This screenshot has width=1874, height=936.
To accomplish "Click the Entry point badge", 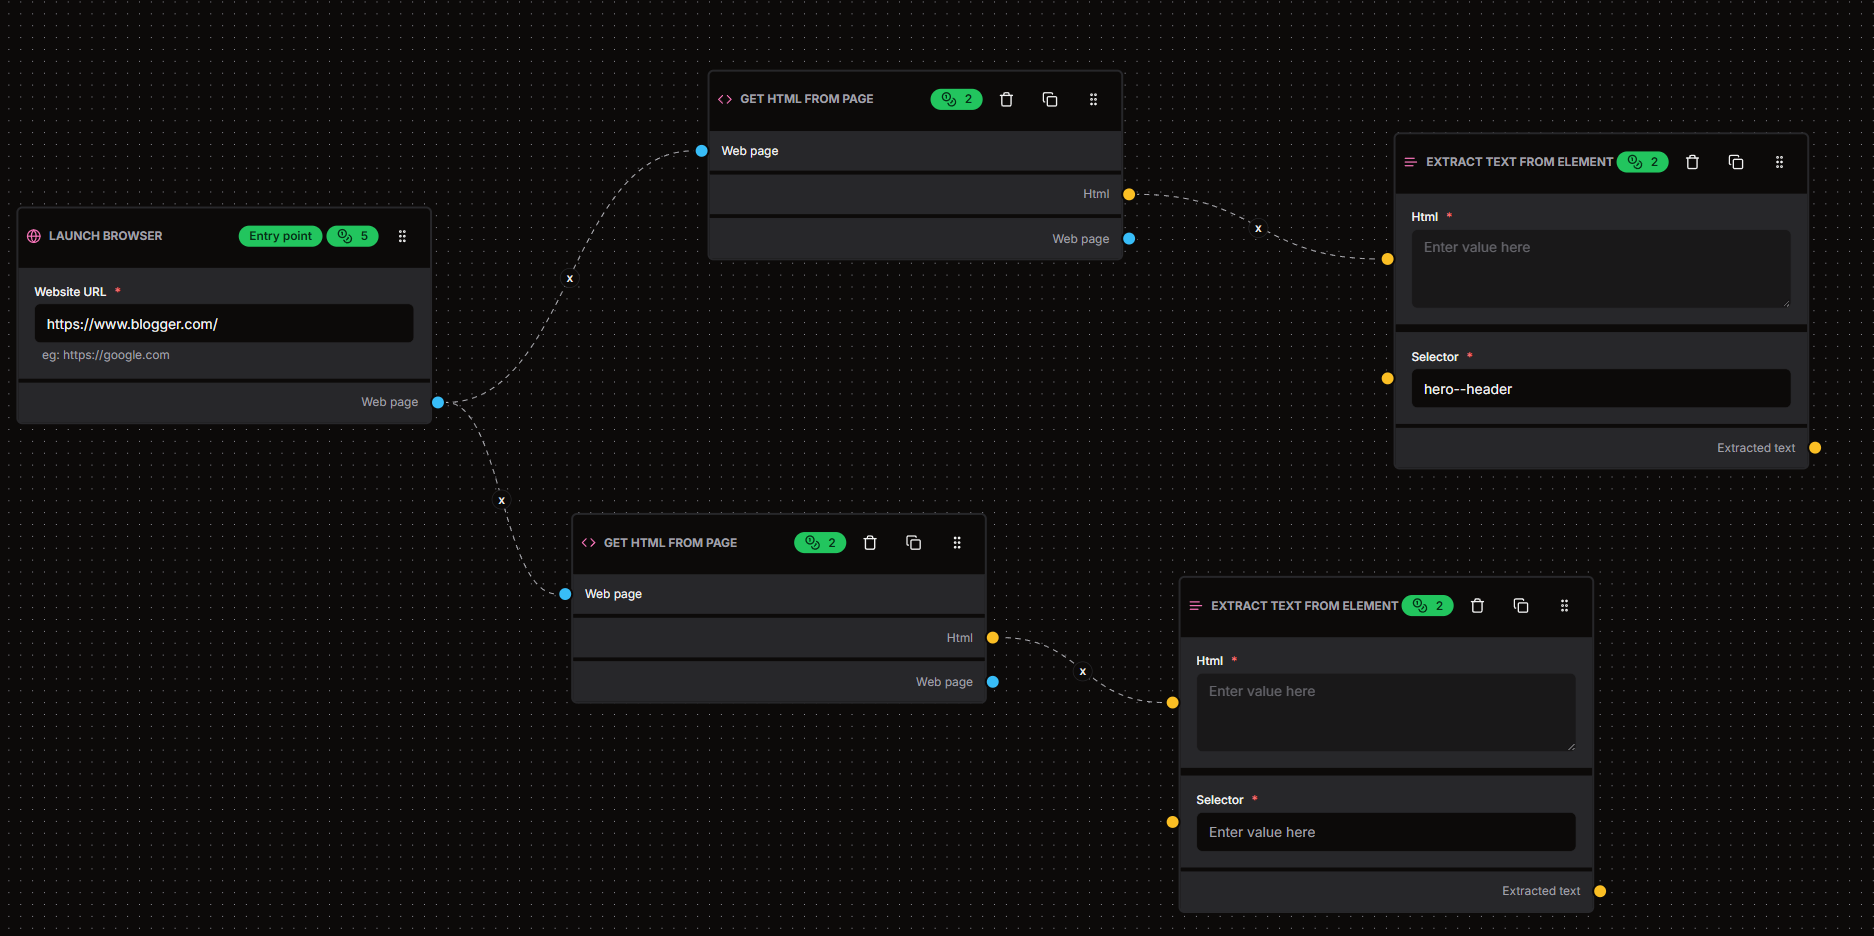I will (x=280, y=236).
